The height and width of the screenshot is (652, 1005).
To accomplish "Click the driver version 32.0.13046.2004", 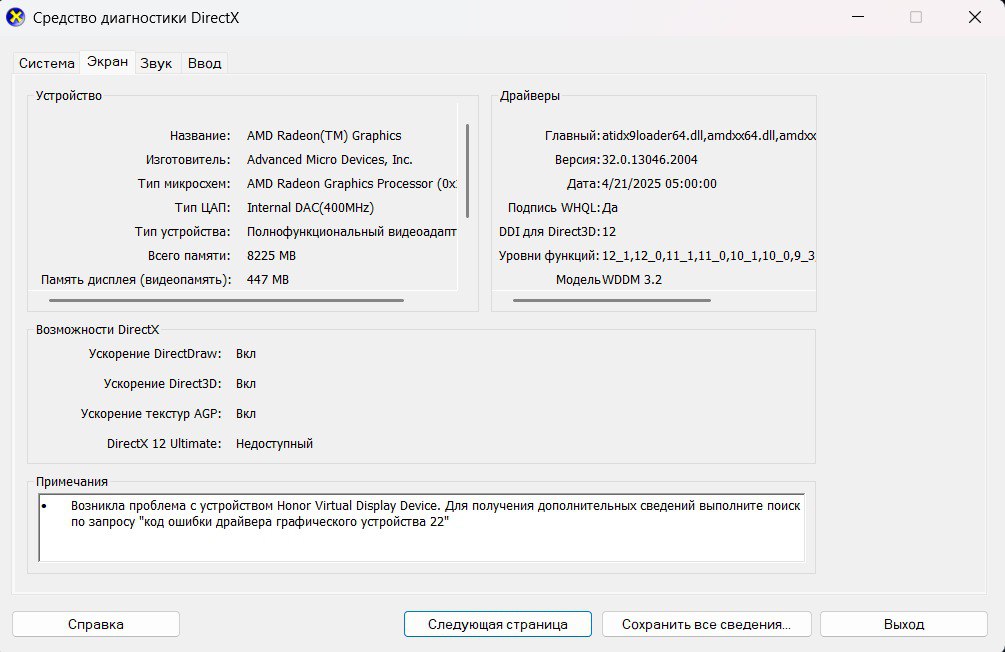I will [x=649, y=160].
